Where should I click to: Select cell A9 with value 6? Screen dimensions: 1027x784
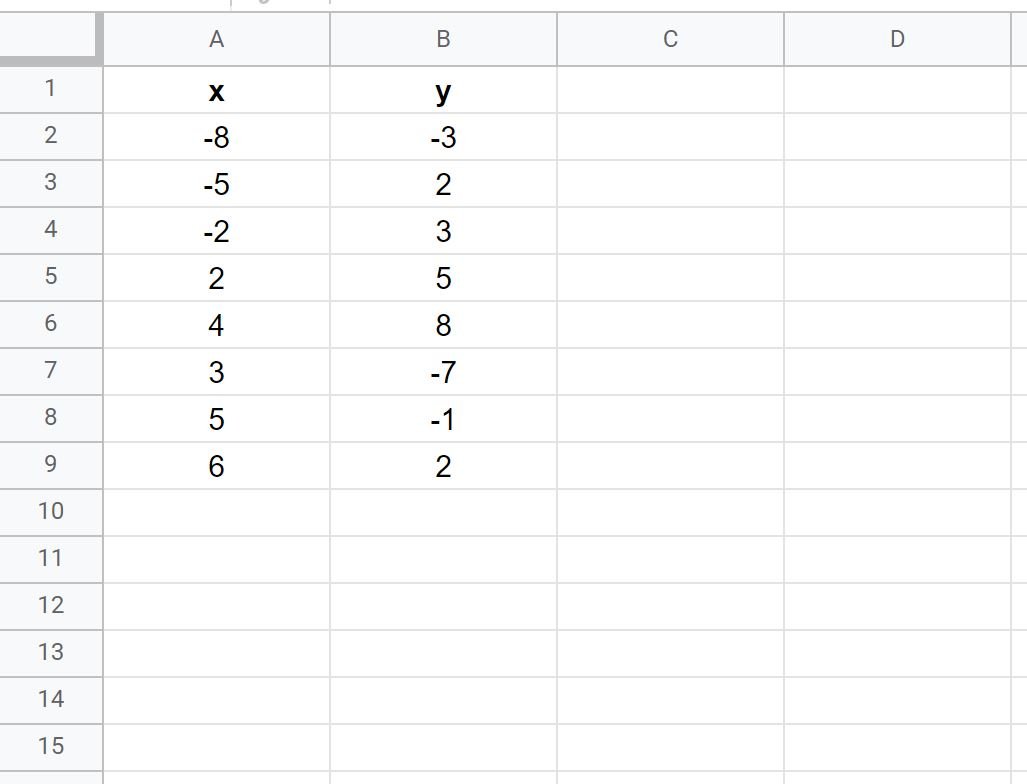click(216, 466)
